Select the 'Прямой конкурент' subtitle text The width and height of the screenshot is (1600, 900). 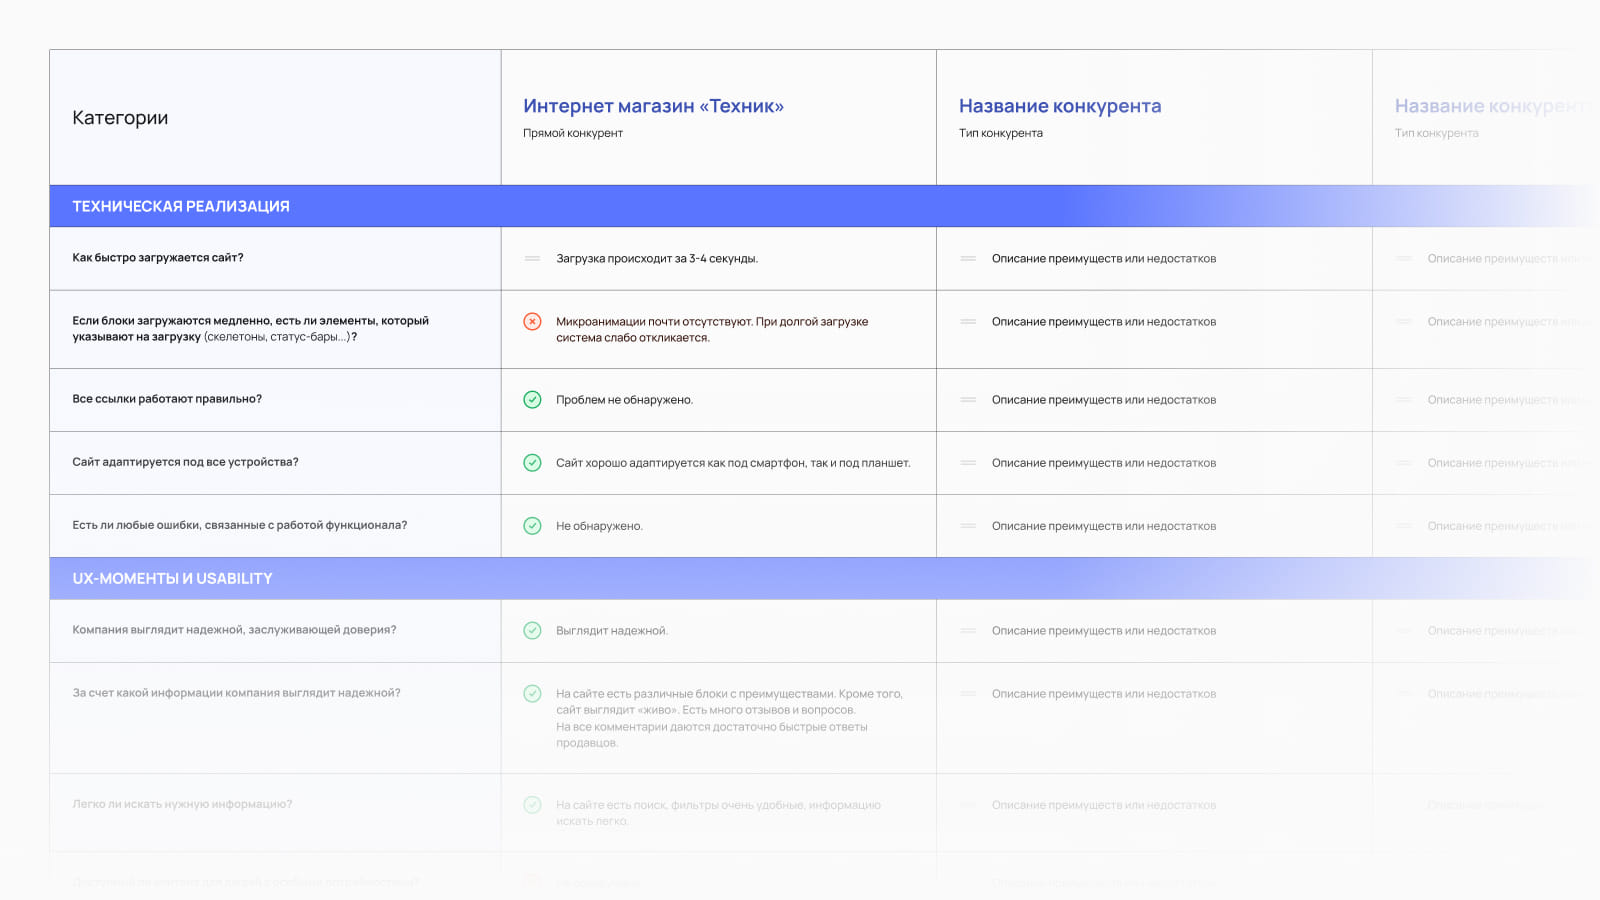pyautogui.click(x=573, y=133)
